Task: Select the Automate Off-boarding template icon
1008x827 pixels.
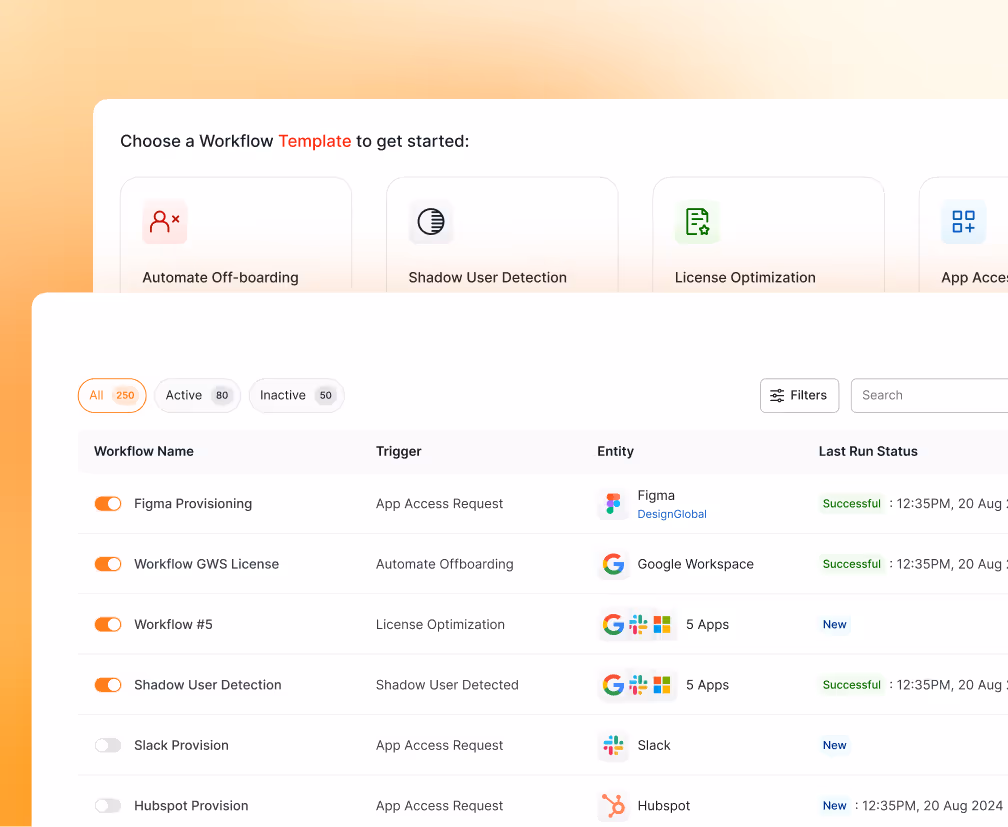Action: pyautogui.click(x=163, y=221)
